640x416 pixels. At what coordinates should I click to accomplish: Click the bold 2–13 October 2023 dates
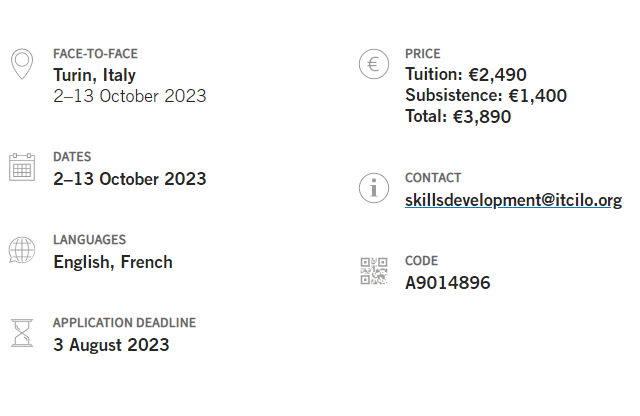[x=130, y=179]
